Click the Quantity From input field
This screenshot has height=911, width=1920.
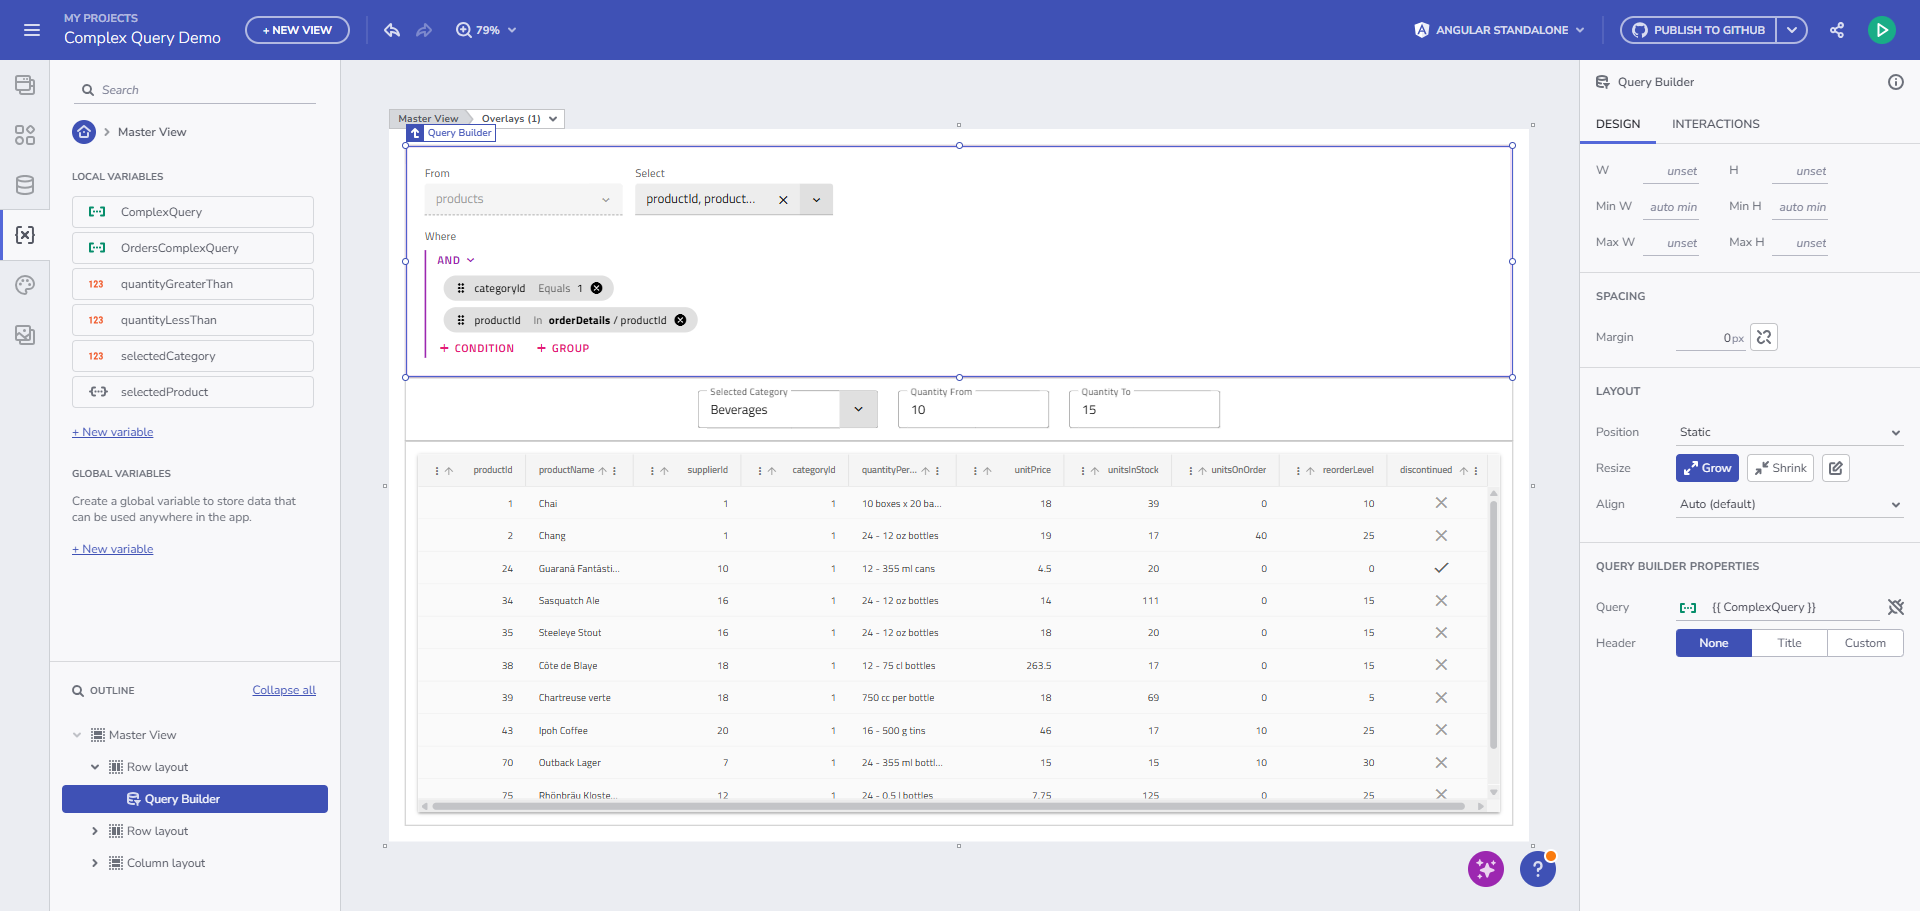click(972, 410)
